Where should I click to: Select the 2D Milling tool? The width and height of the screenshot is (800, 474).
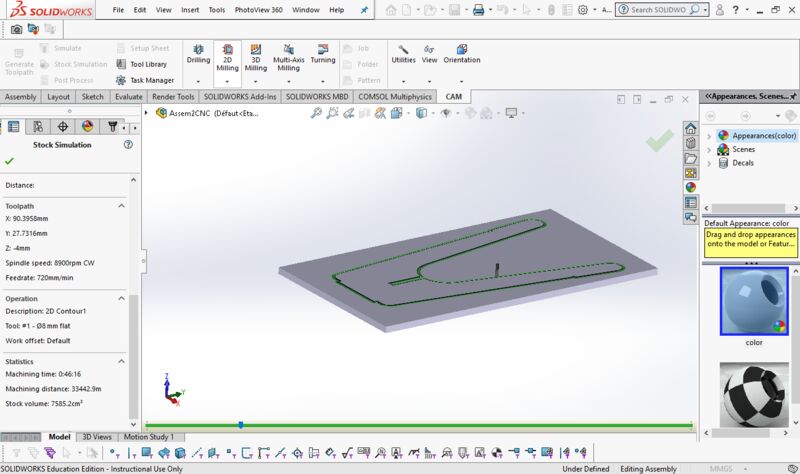coord(227,58)
